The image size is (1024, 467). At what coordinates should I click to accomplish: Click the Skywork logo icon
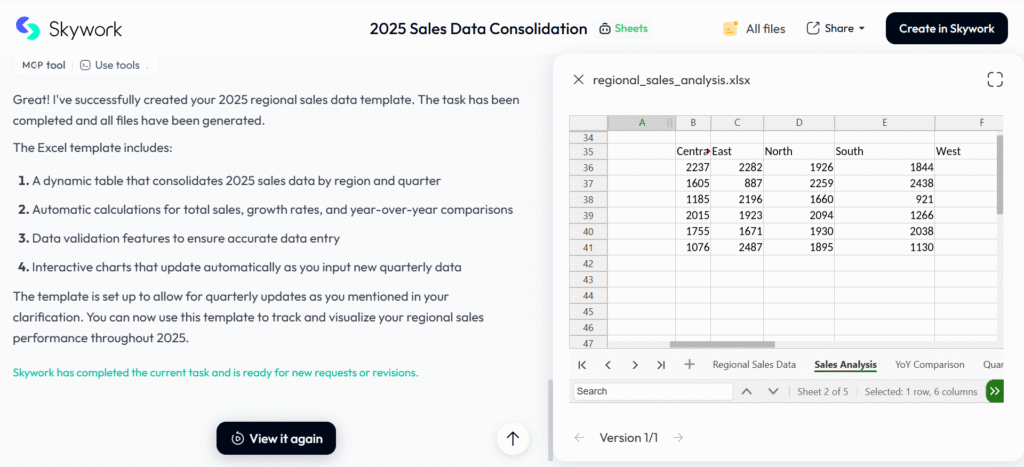coord(28,28)
